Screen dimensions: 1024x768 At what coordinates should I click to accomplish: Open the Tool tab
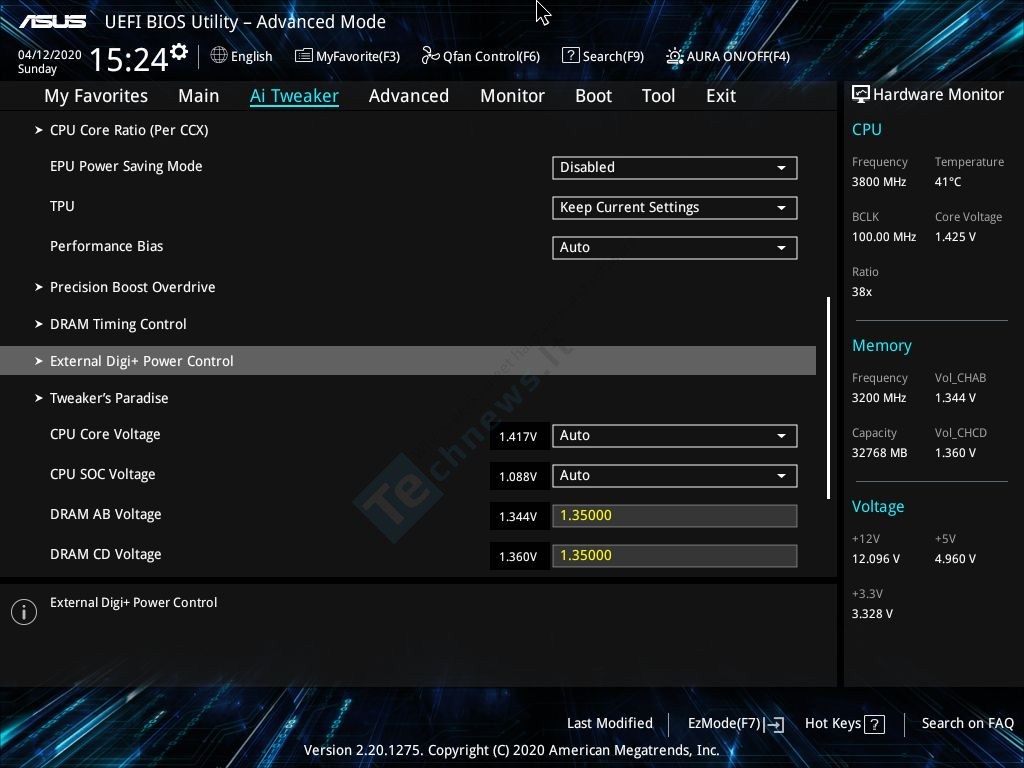(658, 96)
